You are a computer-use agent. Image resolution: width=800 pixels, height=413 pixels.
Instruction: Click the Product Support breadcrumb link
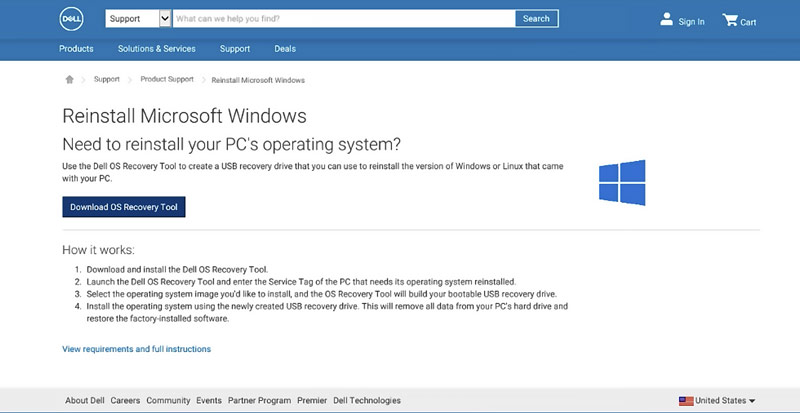[167, 80]
